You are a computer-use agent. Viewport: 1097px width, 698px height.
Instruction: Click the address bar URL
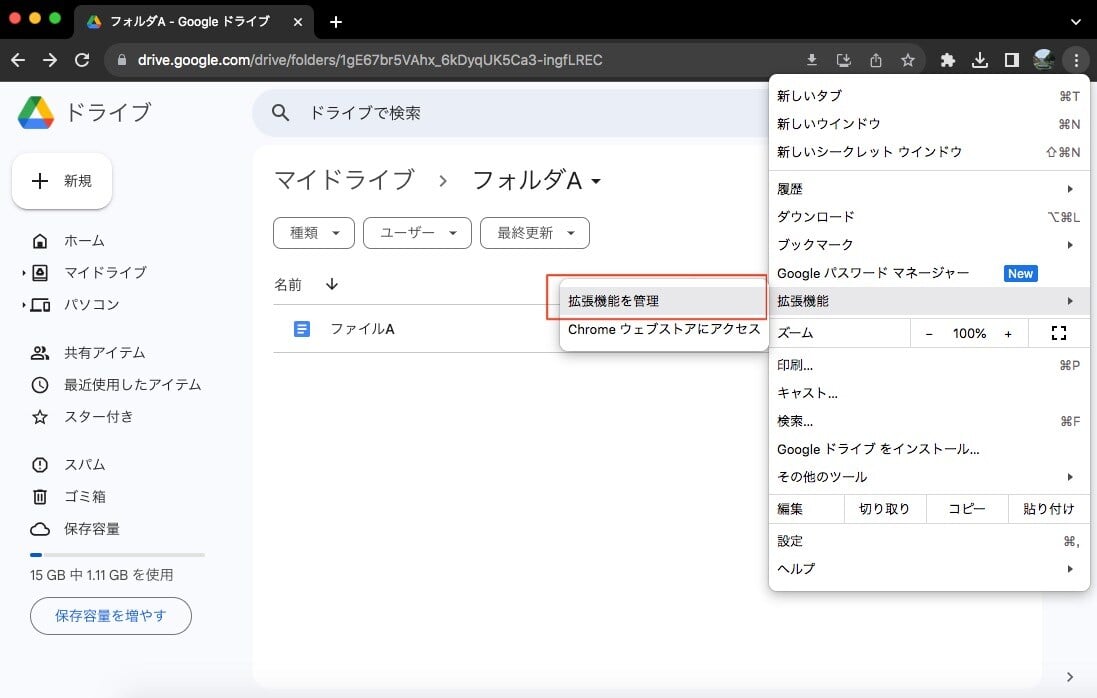point(369,60)
